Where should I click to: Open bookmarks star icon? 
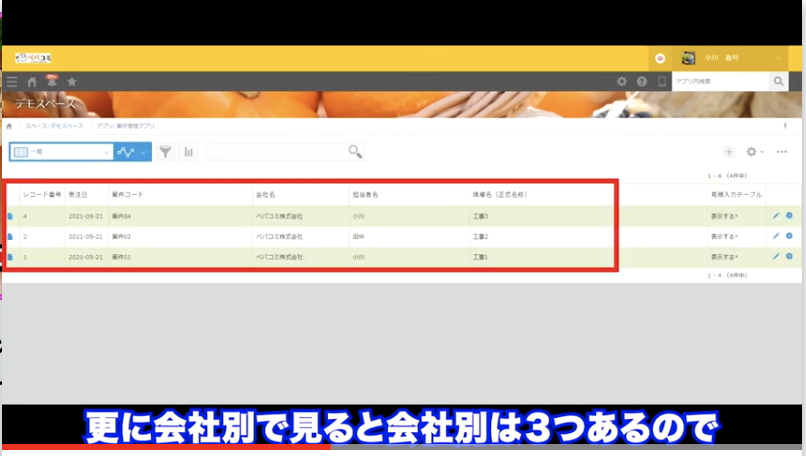coord(71,82)
